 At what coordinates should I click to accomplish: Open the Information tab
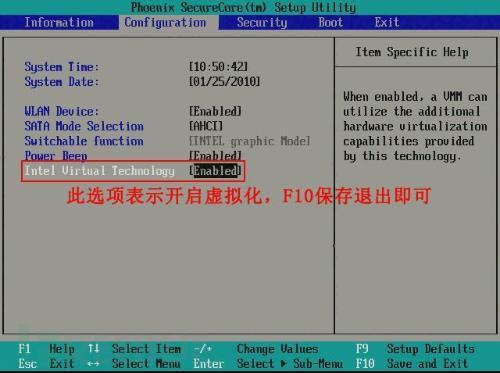click(59, 23)
